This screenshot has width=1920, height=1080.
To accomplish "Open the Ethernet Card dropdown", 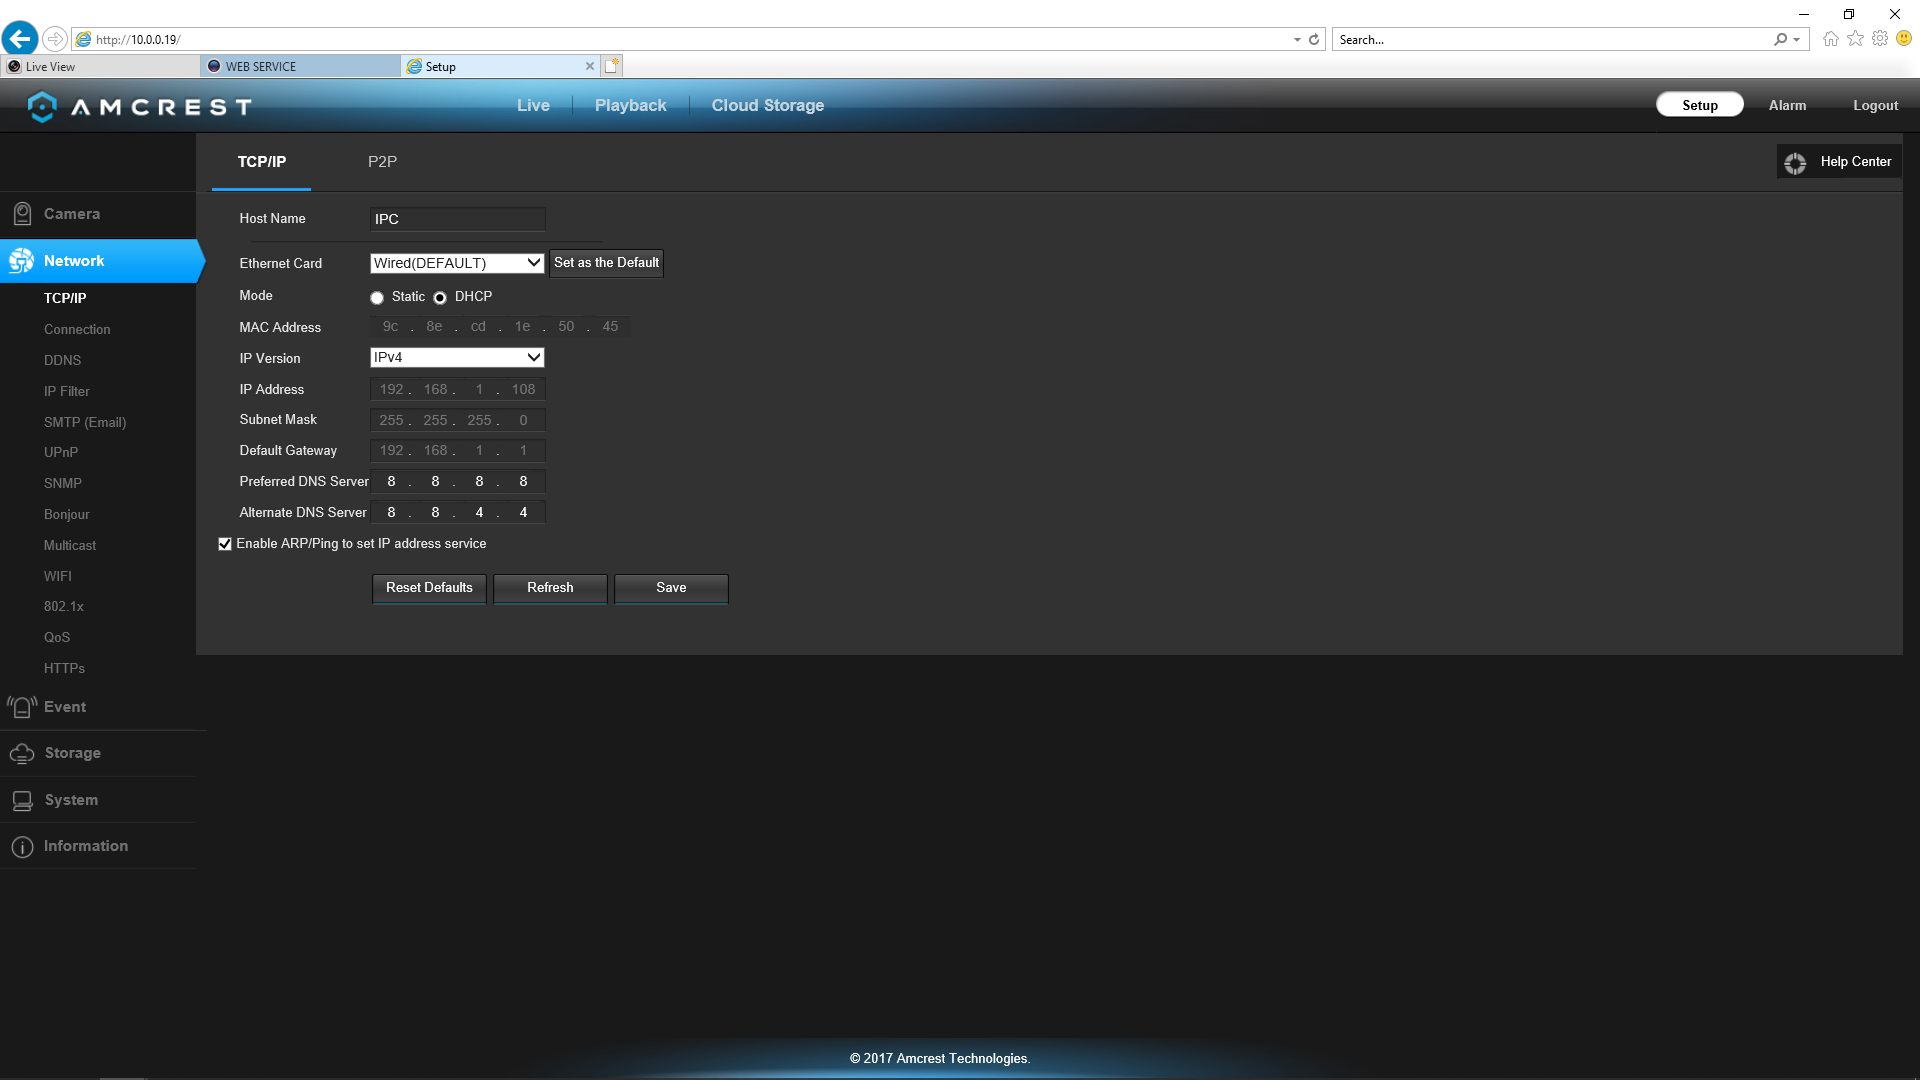I will [457, 263].
